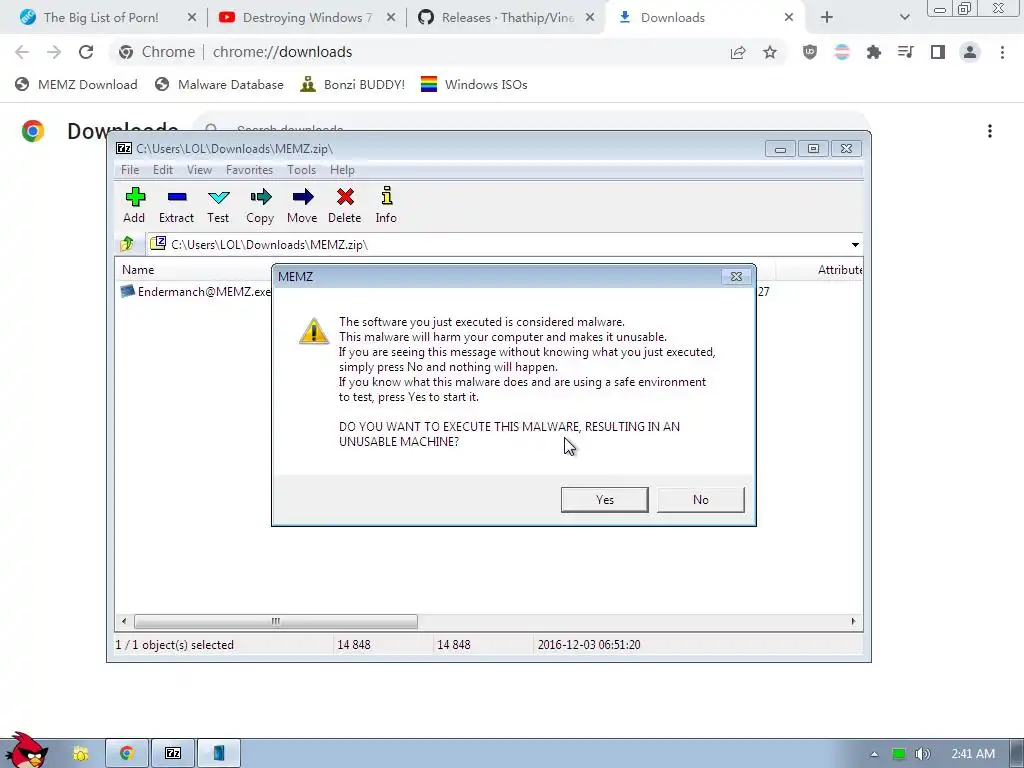Viewport: 1024px width, 768px height.
Task: Click the 2016-12-03 date in status bar
Action: (x=589, y=645)
